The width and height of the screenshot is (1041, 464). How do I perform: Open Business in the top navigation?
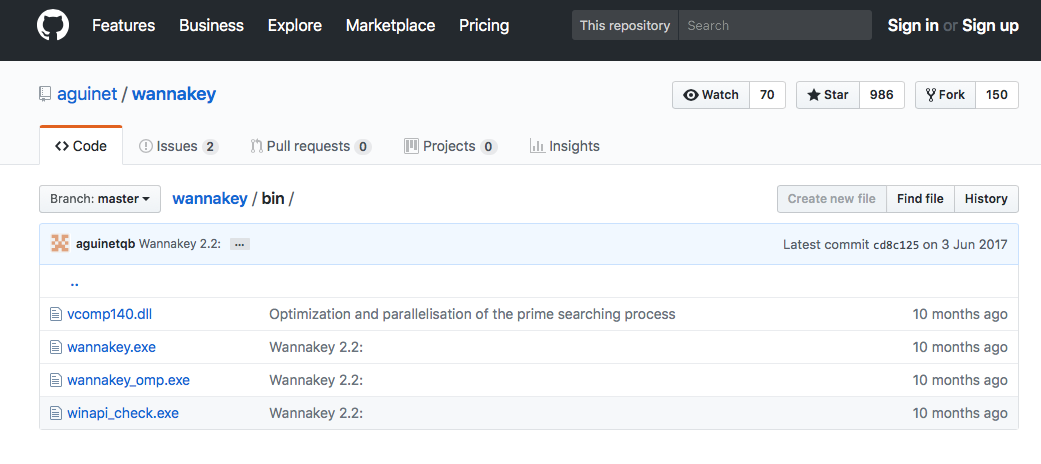(211, 25)
